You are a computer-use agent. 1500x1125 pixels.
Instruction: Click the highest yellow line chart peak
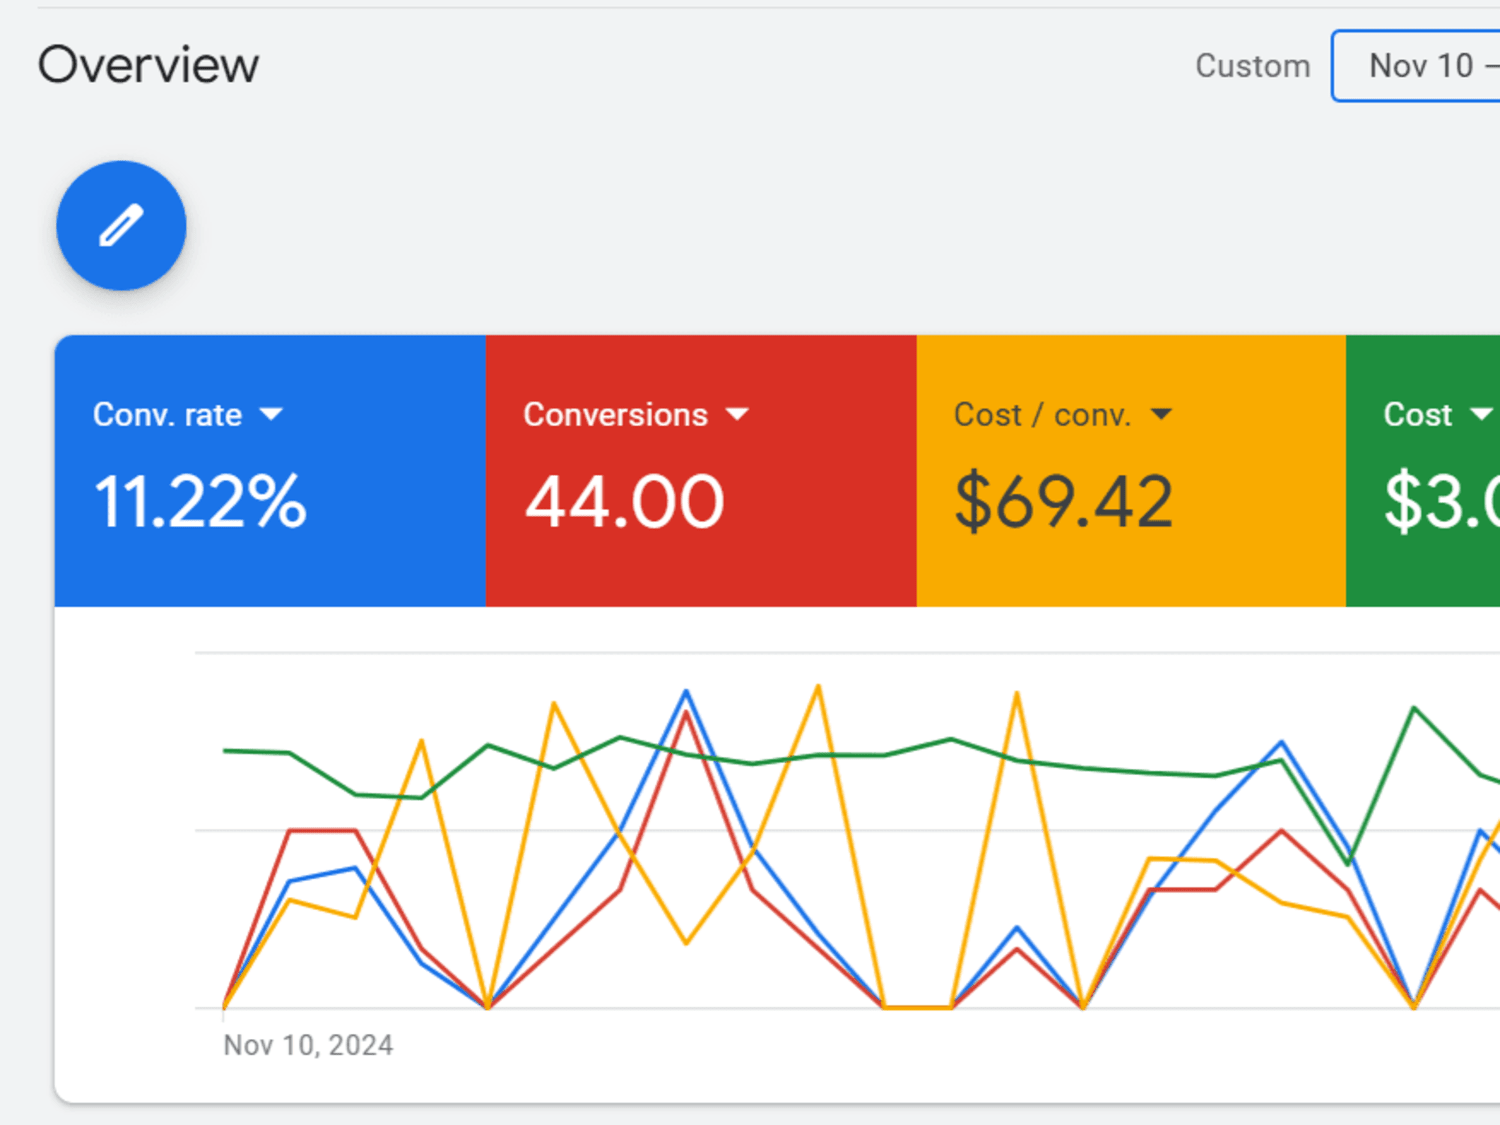pyautogui.click(x=819, y=687)
